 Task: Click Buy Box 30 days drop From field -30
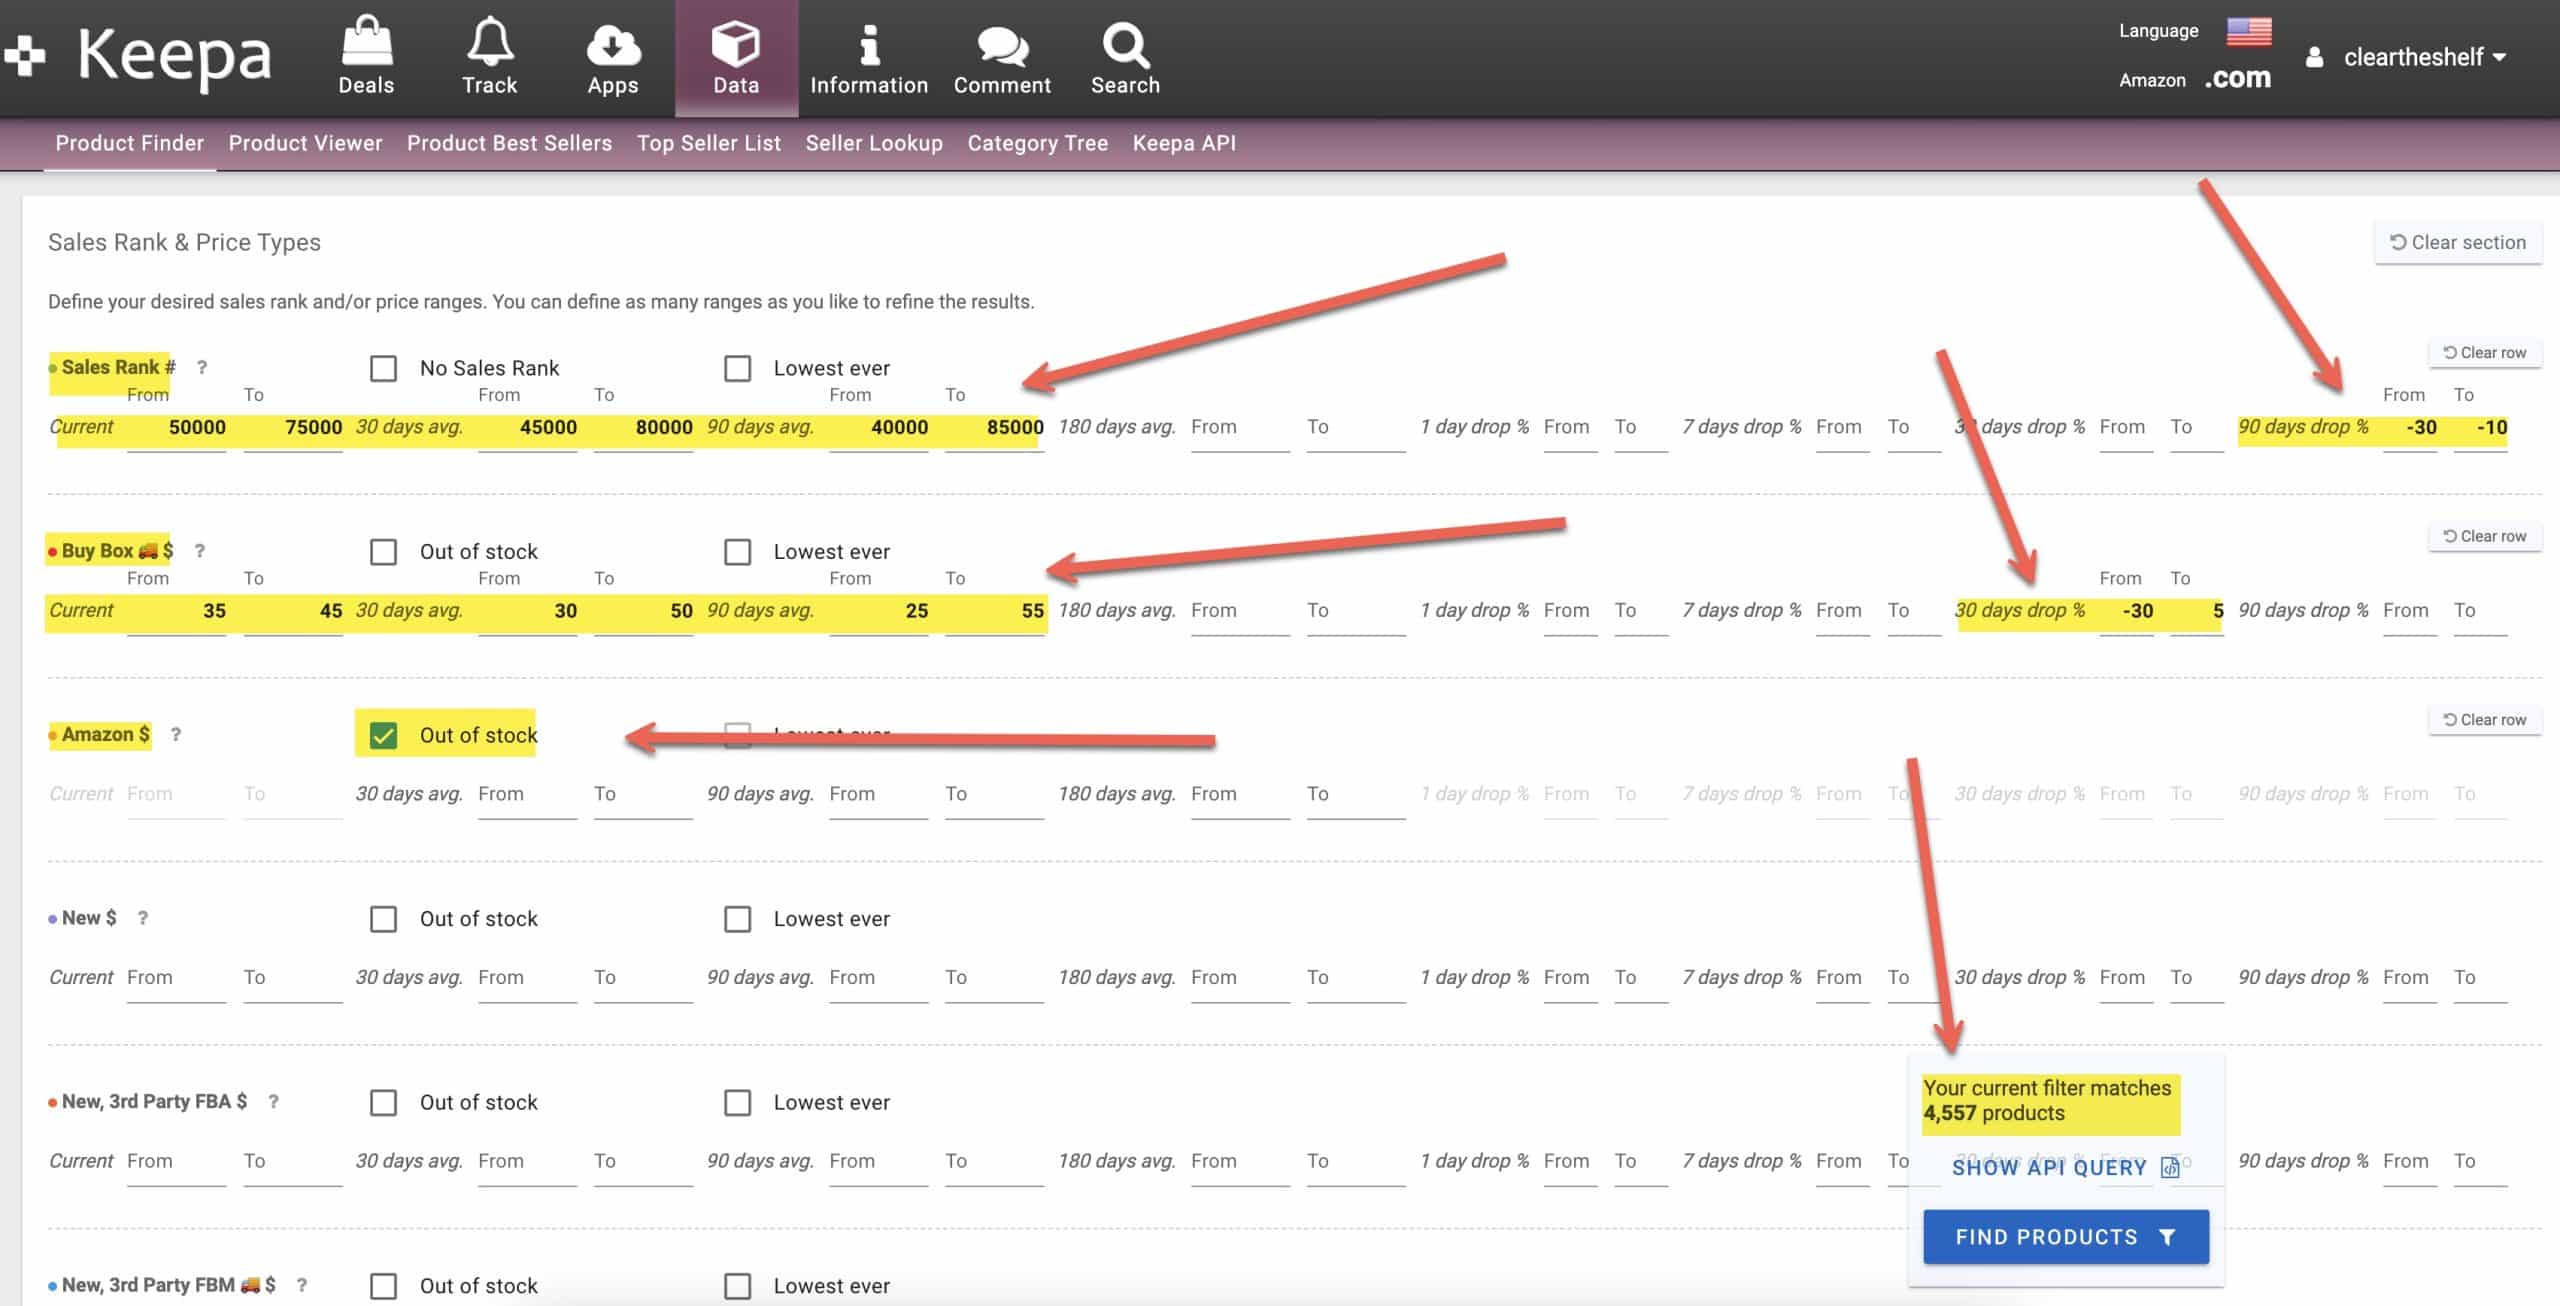click(x=2126, y=611)
